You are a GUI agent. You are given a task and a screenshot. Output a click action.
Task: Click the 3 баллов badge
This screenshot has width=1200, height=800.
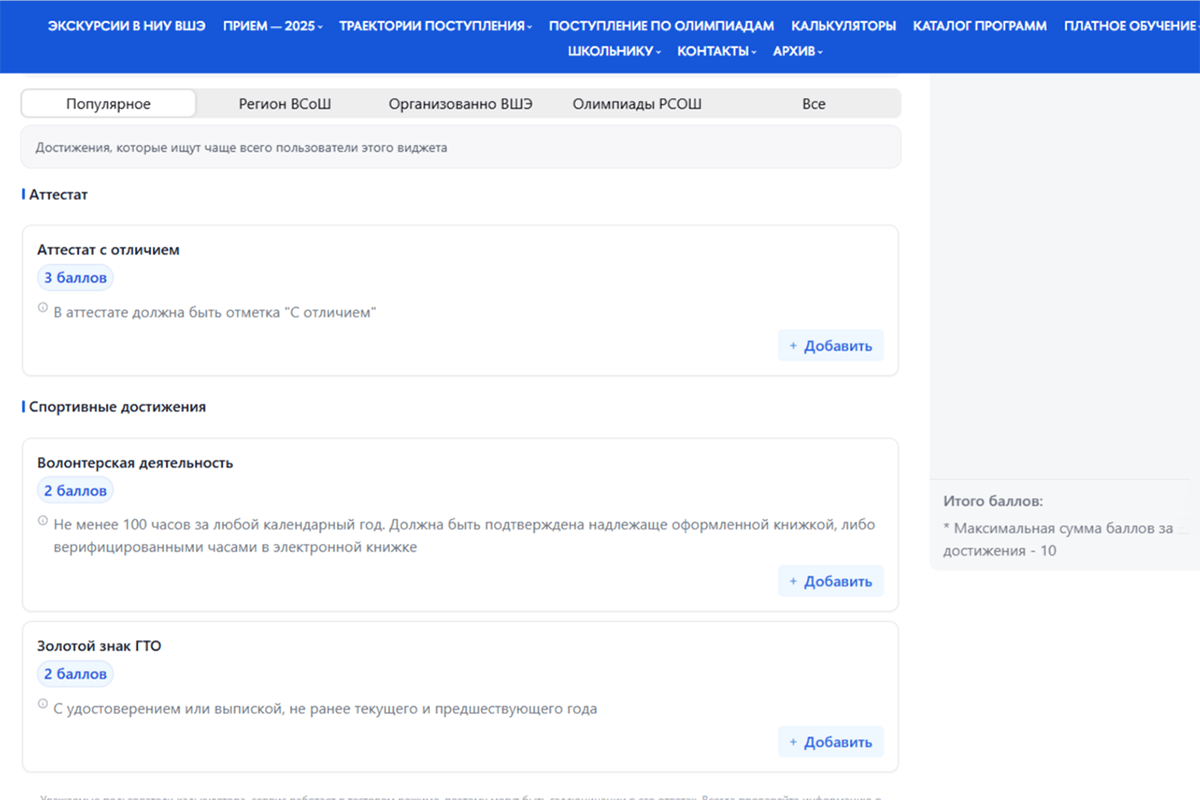pos(75,278)
